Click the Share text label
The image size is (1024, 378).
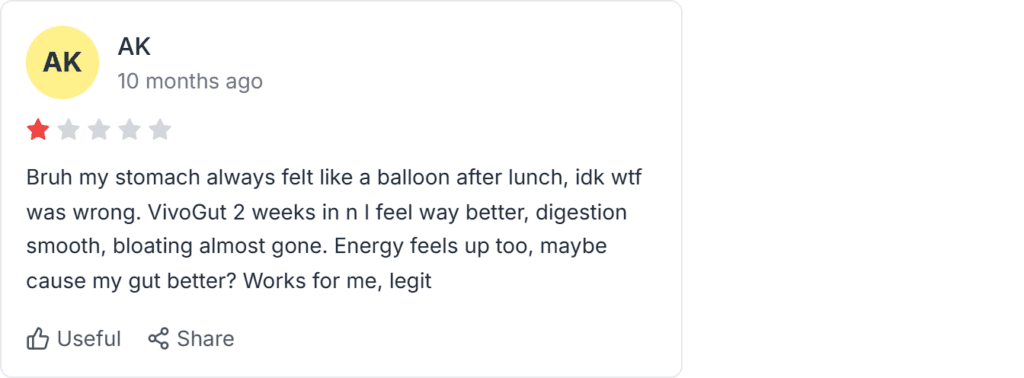(206, 339)
